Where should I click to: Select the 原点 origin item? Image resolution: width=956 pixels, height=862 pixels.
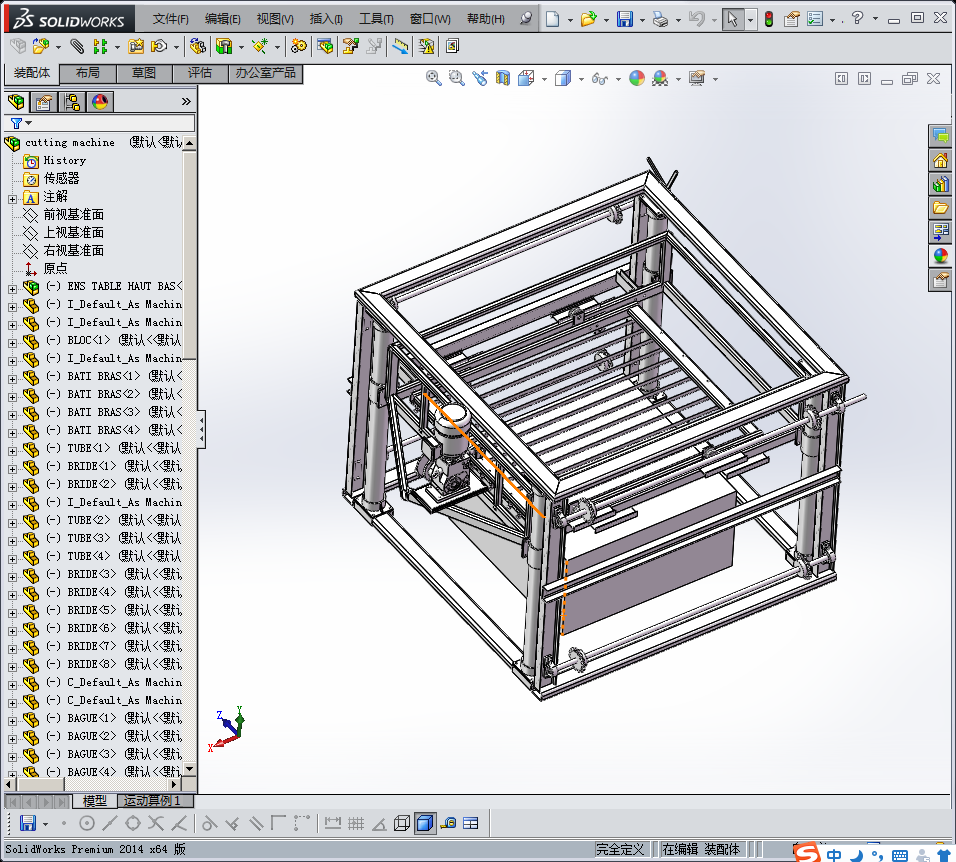click(x=55, y=268)
